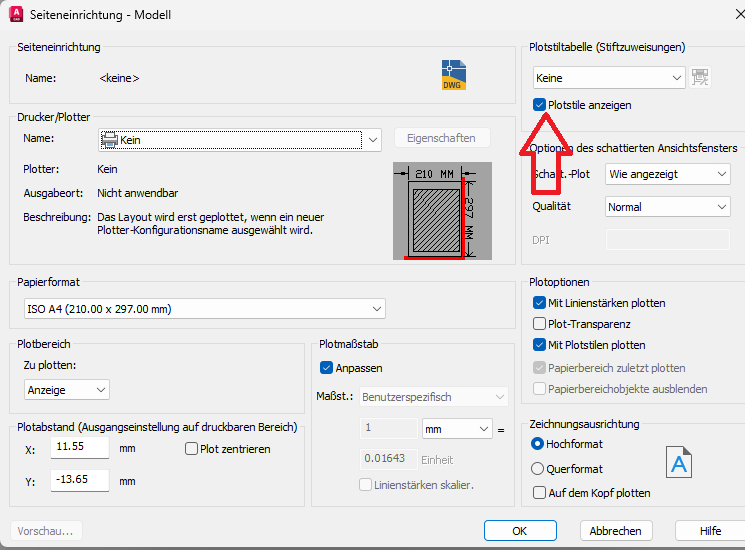Open the plot style table dropdown showing Keine

tap(609, 78)
